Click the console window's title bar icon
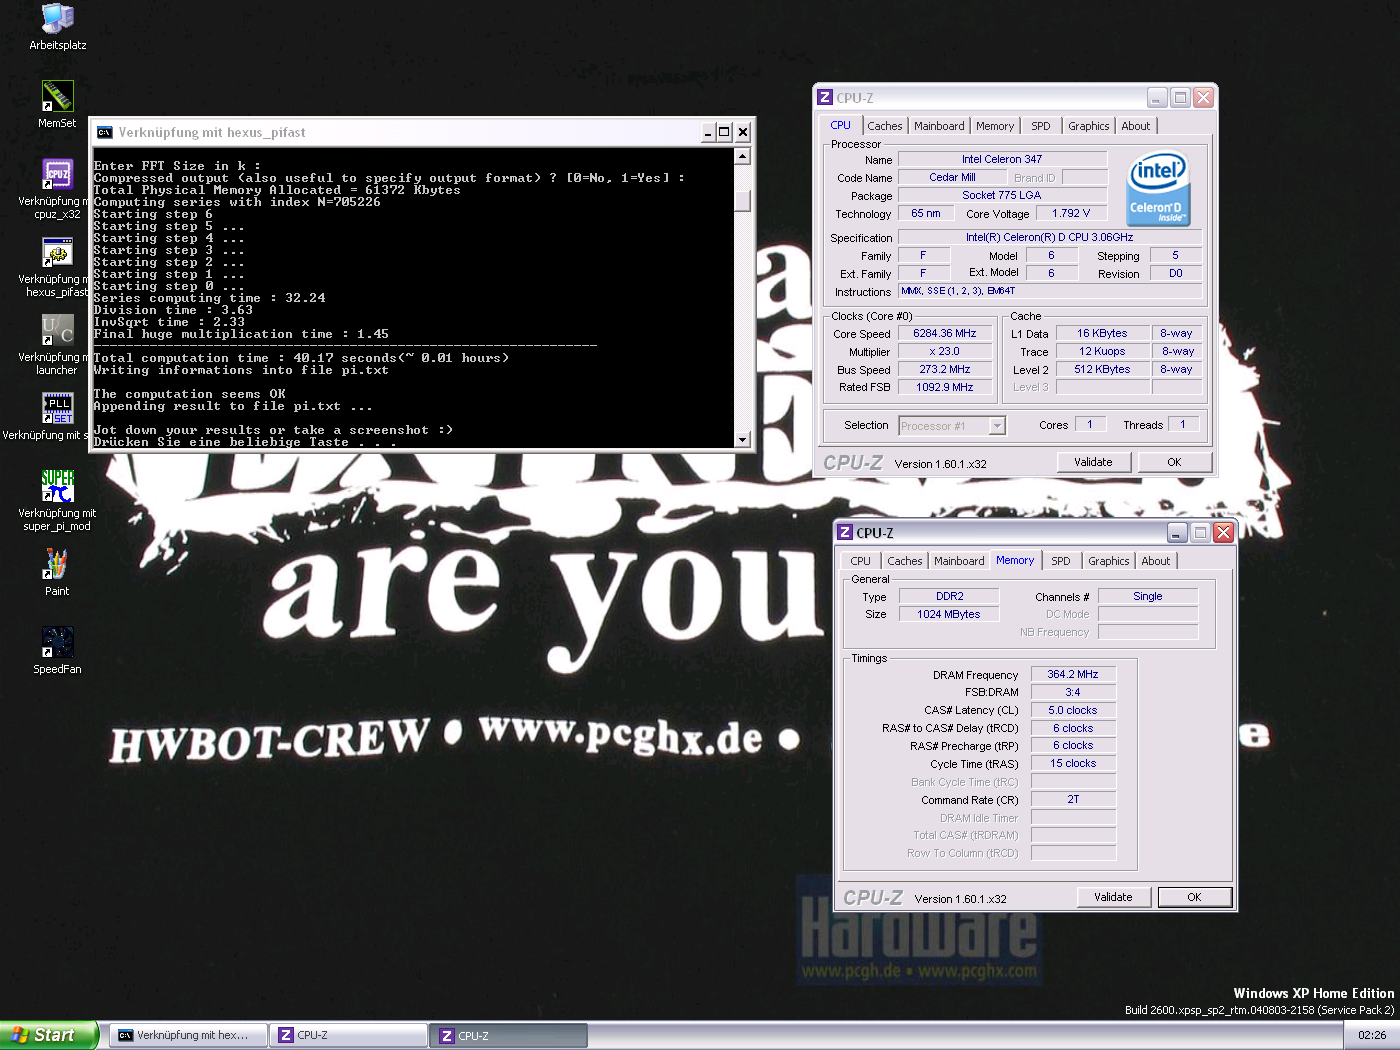Viewport: 1400px width, 1050px height. click(x=104, y=132)
